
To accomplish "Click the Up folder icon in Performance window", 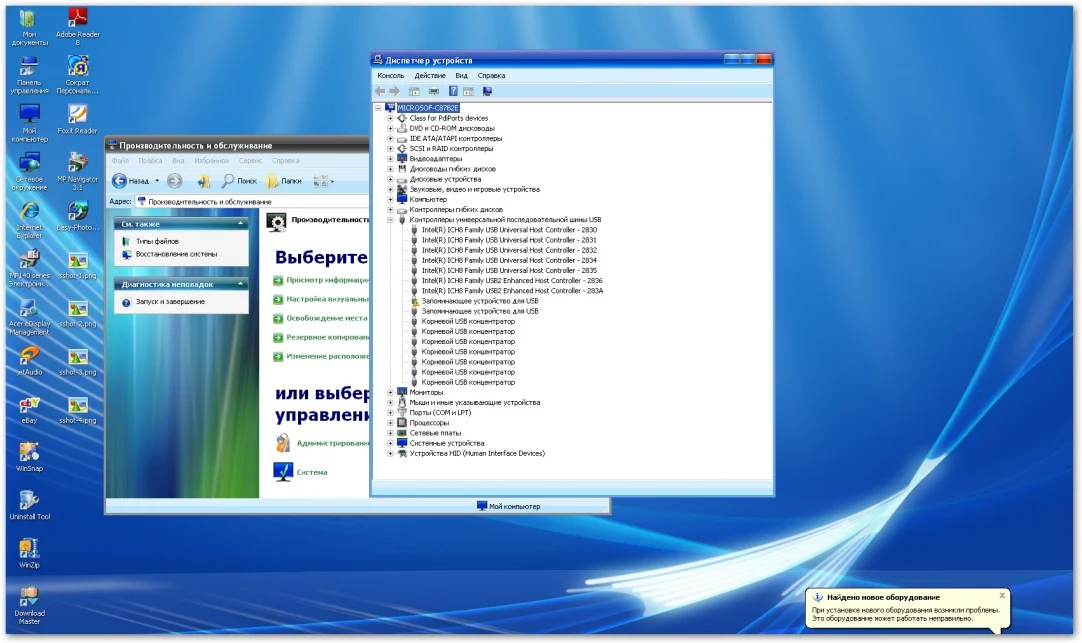I will click(203, 181).
